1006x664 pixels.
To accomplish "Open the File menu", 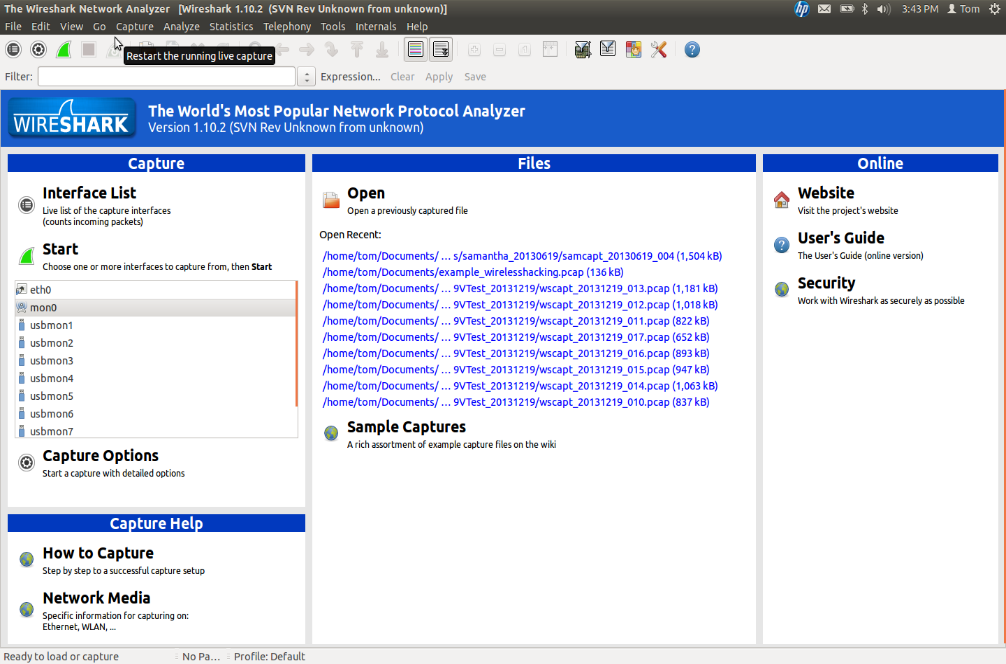I will 13,26.
